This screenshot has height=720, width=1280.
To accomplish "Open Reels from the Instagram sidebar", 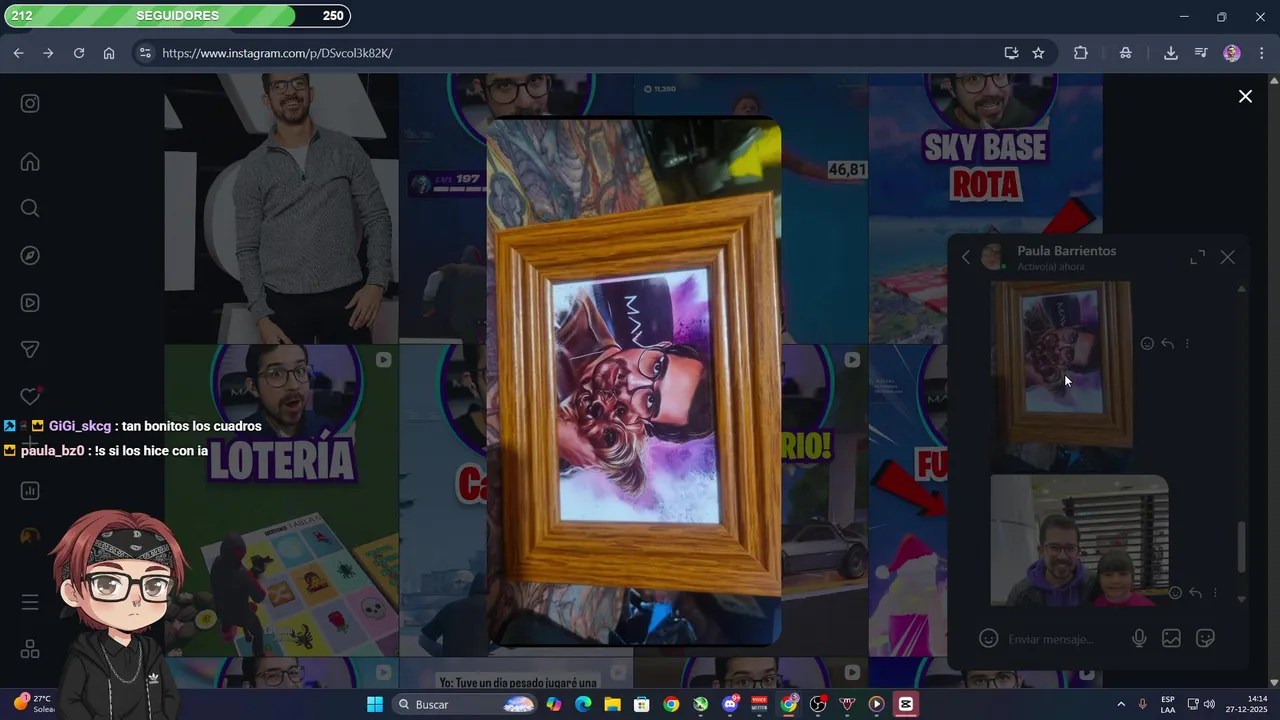I will pos(30,302).
